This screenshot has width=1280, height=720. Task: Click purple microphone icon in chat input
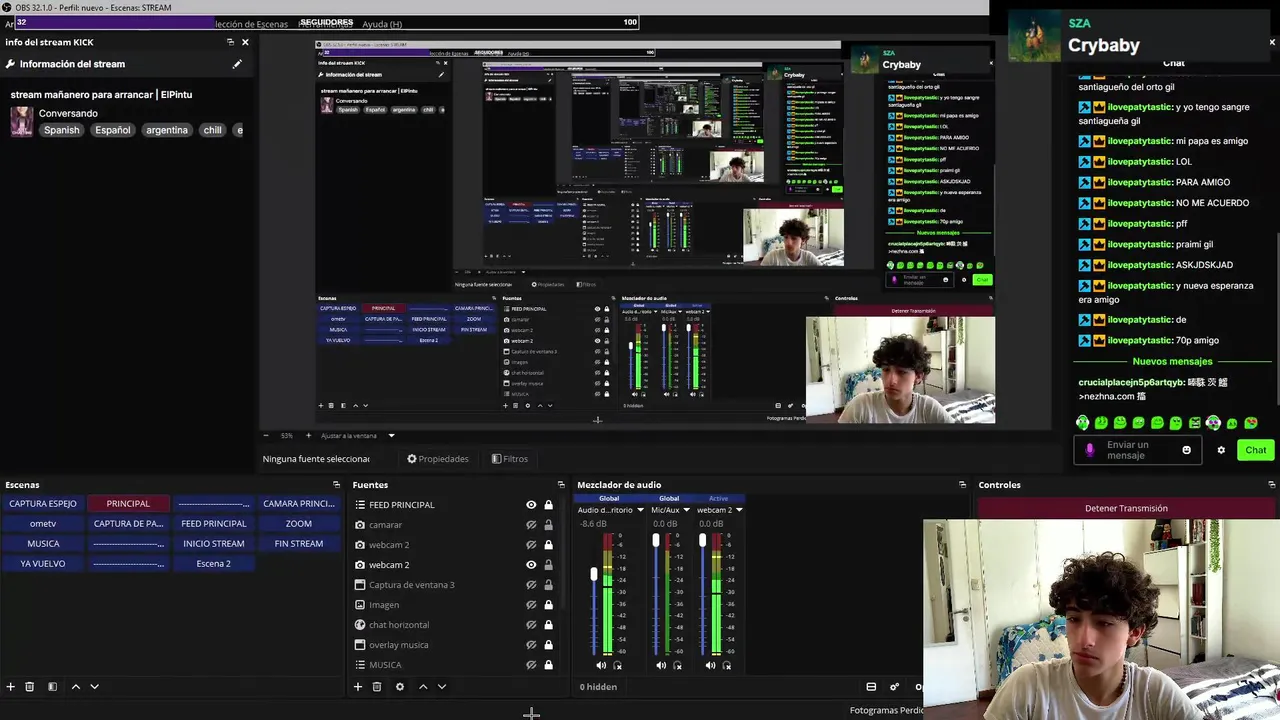[1090, 450]
